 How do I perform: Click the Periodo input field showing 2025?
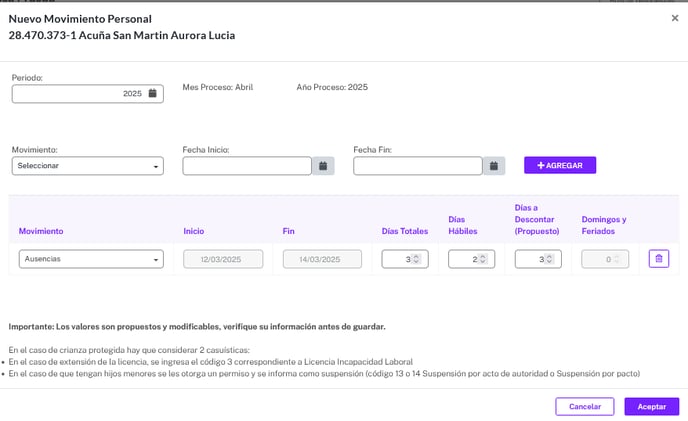point(88,94)
